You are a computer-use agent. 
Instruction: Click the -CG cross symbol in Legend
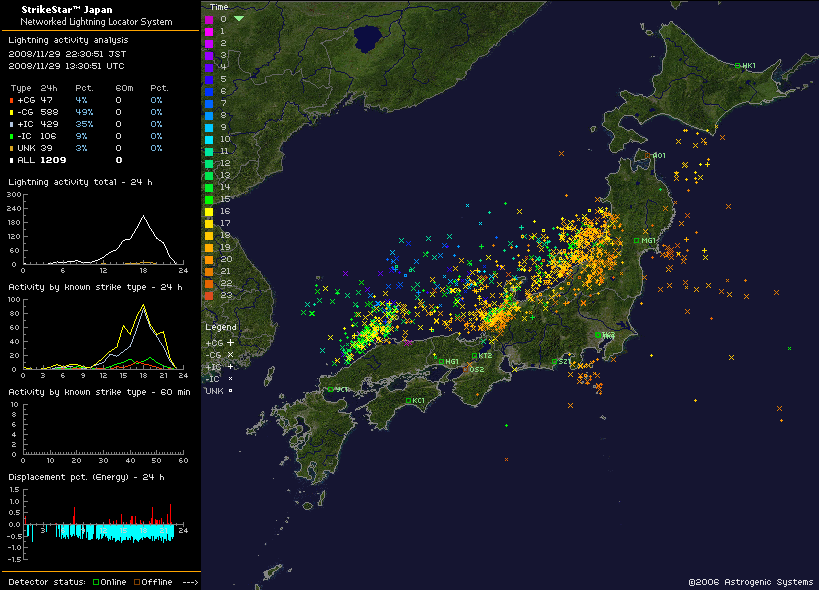(x=231, y=355)
